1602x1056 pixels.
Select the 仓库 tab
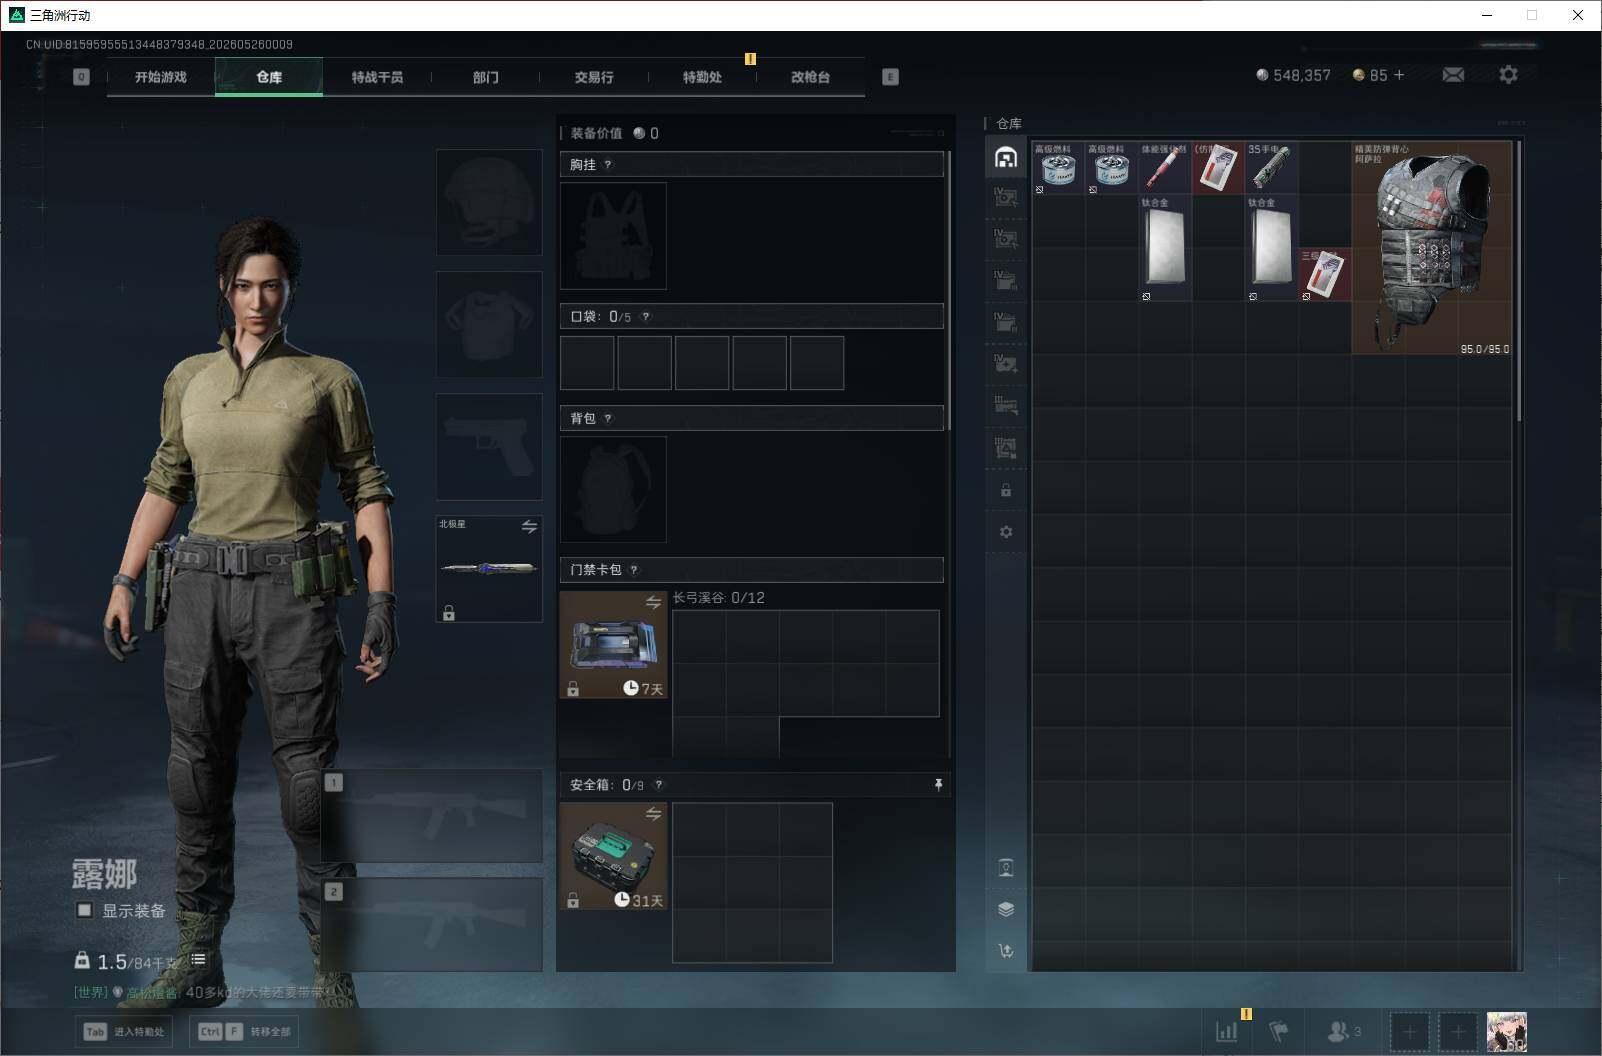tap(269, 77)
